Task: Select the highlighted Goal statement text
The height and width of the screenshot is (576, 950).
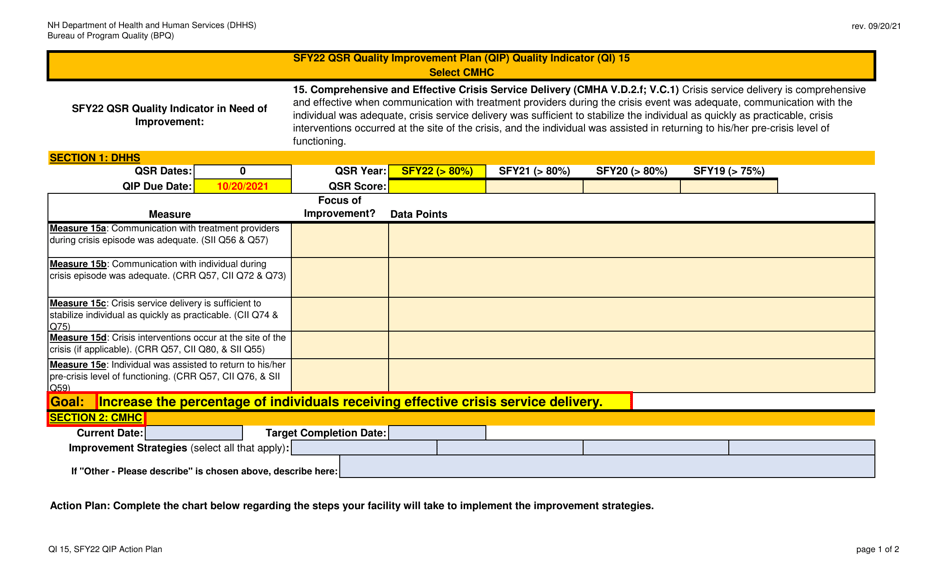Action: tap(360, 399)
